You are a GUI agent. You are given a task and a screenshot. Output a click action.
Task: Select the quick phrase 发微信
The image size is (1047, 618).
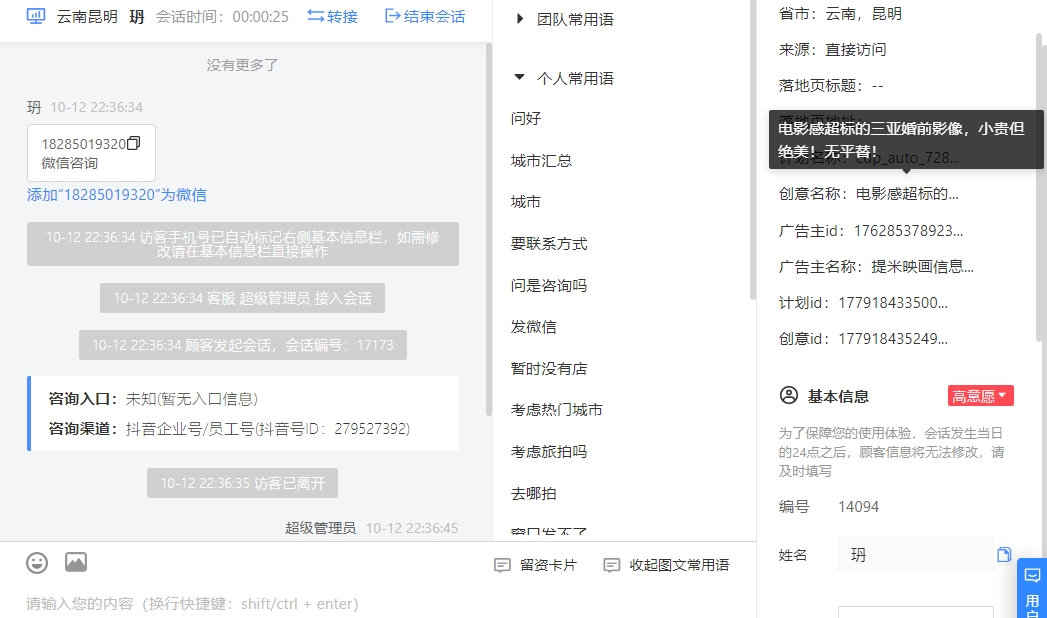coord(534,327)
